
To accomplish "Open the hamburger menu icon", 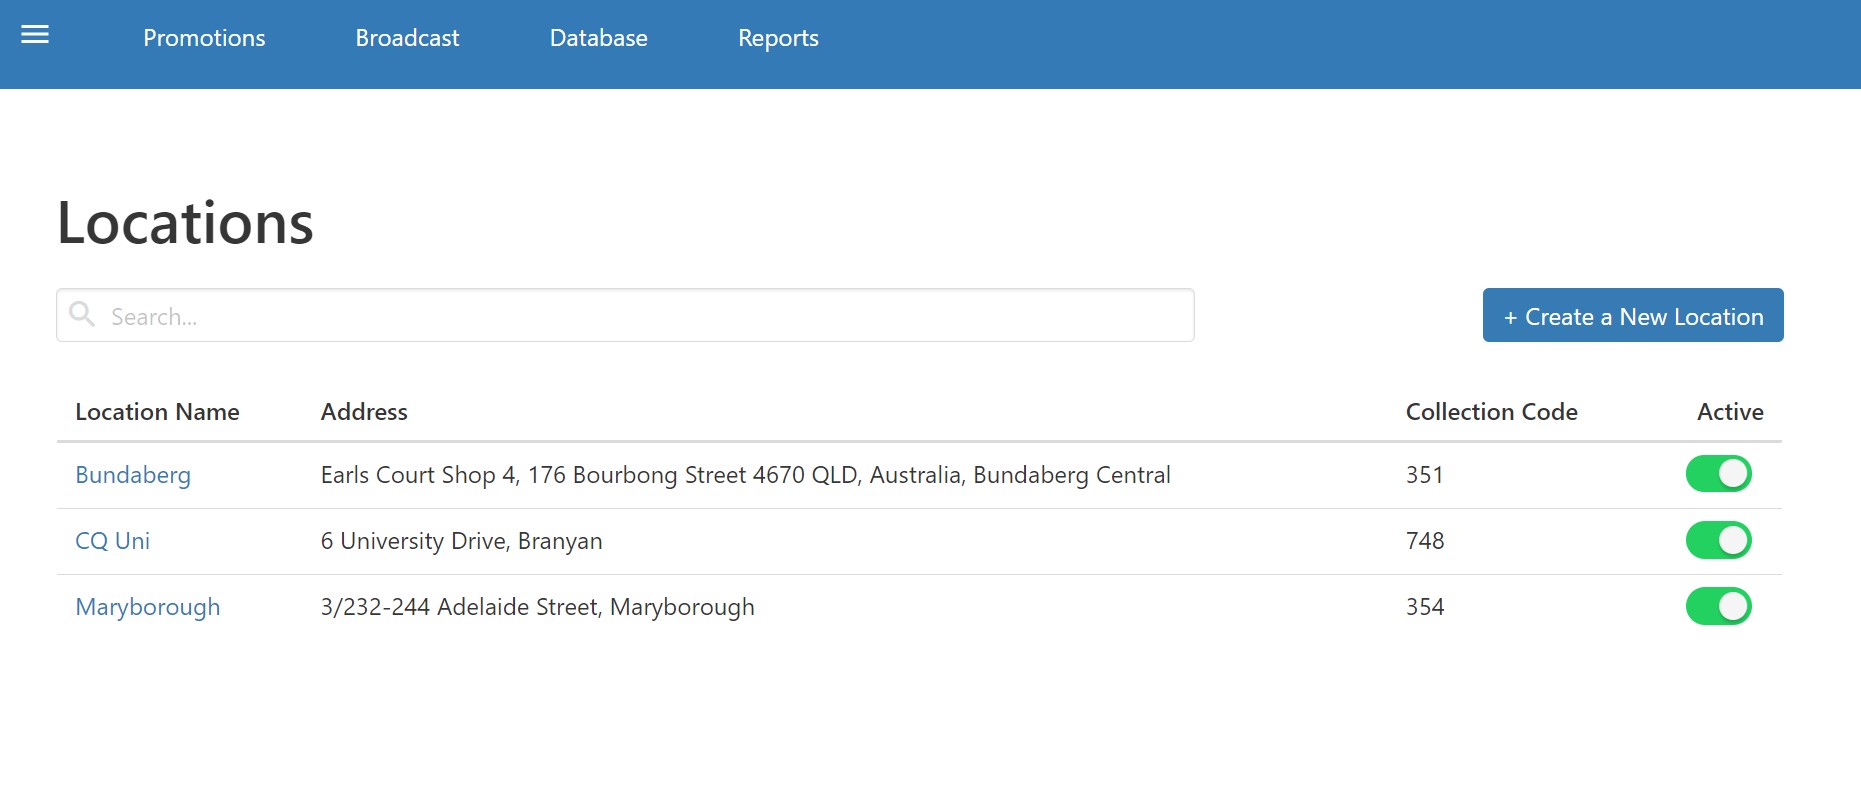I will [35, 35].
